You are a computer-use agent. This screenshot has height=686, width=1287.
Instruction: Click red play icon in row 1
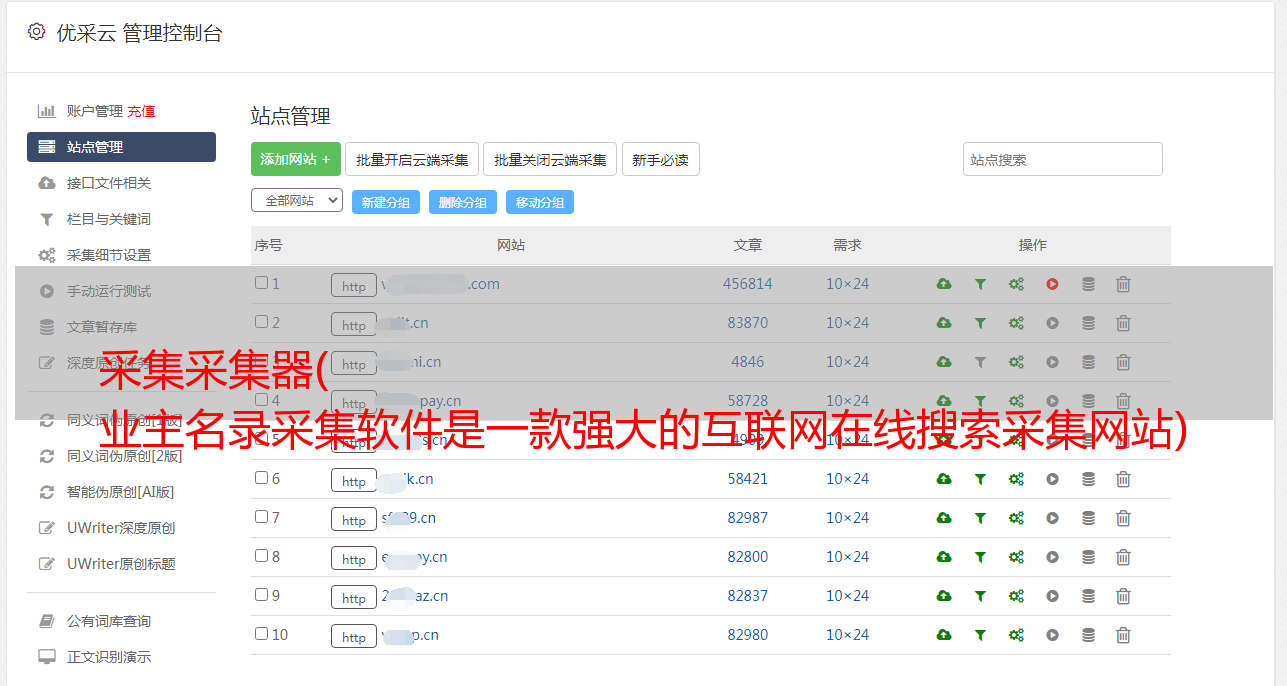1052,284
